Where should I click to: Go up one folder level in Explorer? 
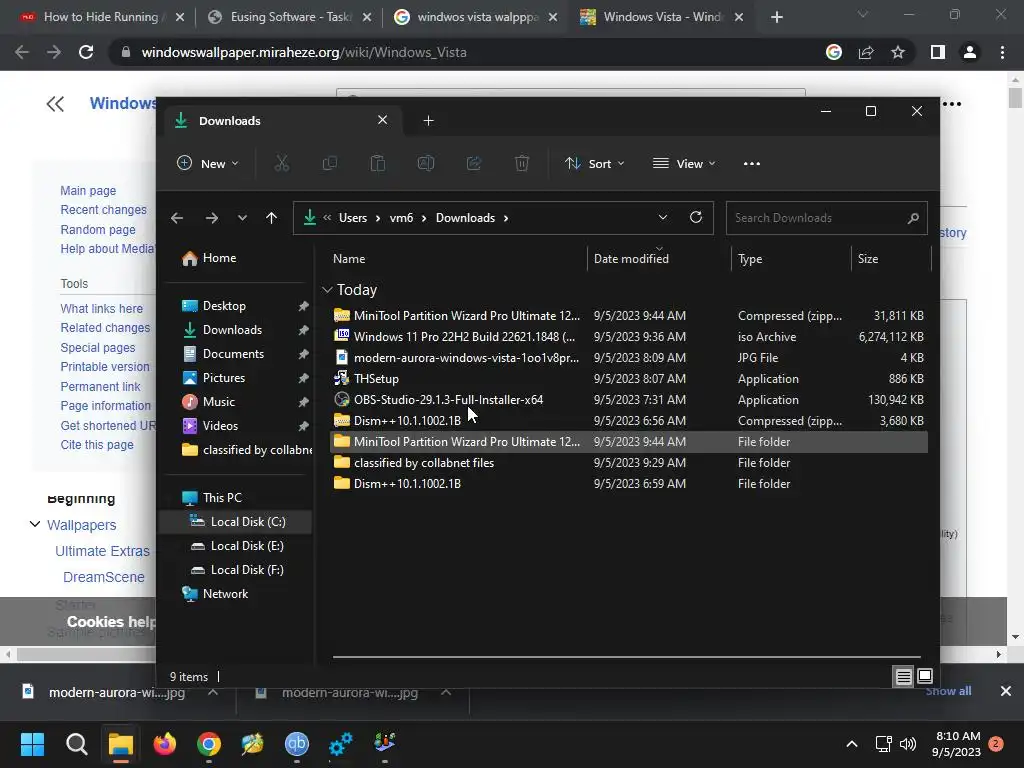[272, 218]
